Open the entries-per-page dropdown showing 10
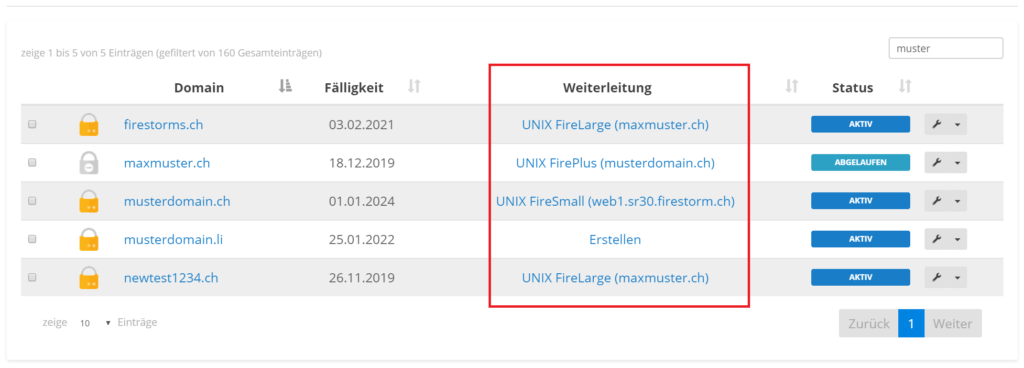Viewport: 1024px width, 368px height. click(94, 323)
